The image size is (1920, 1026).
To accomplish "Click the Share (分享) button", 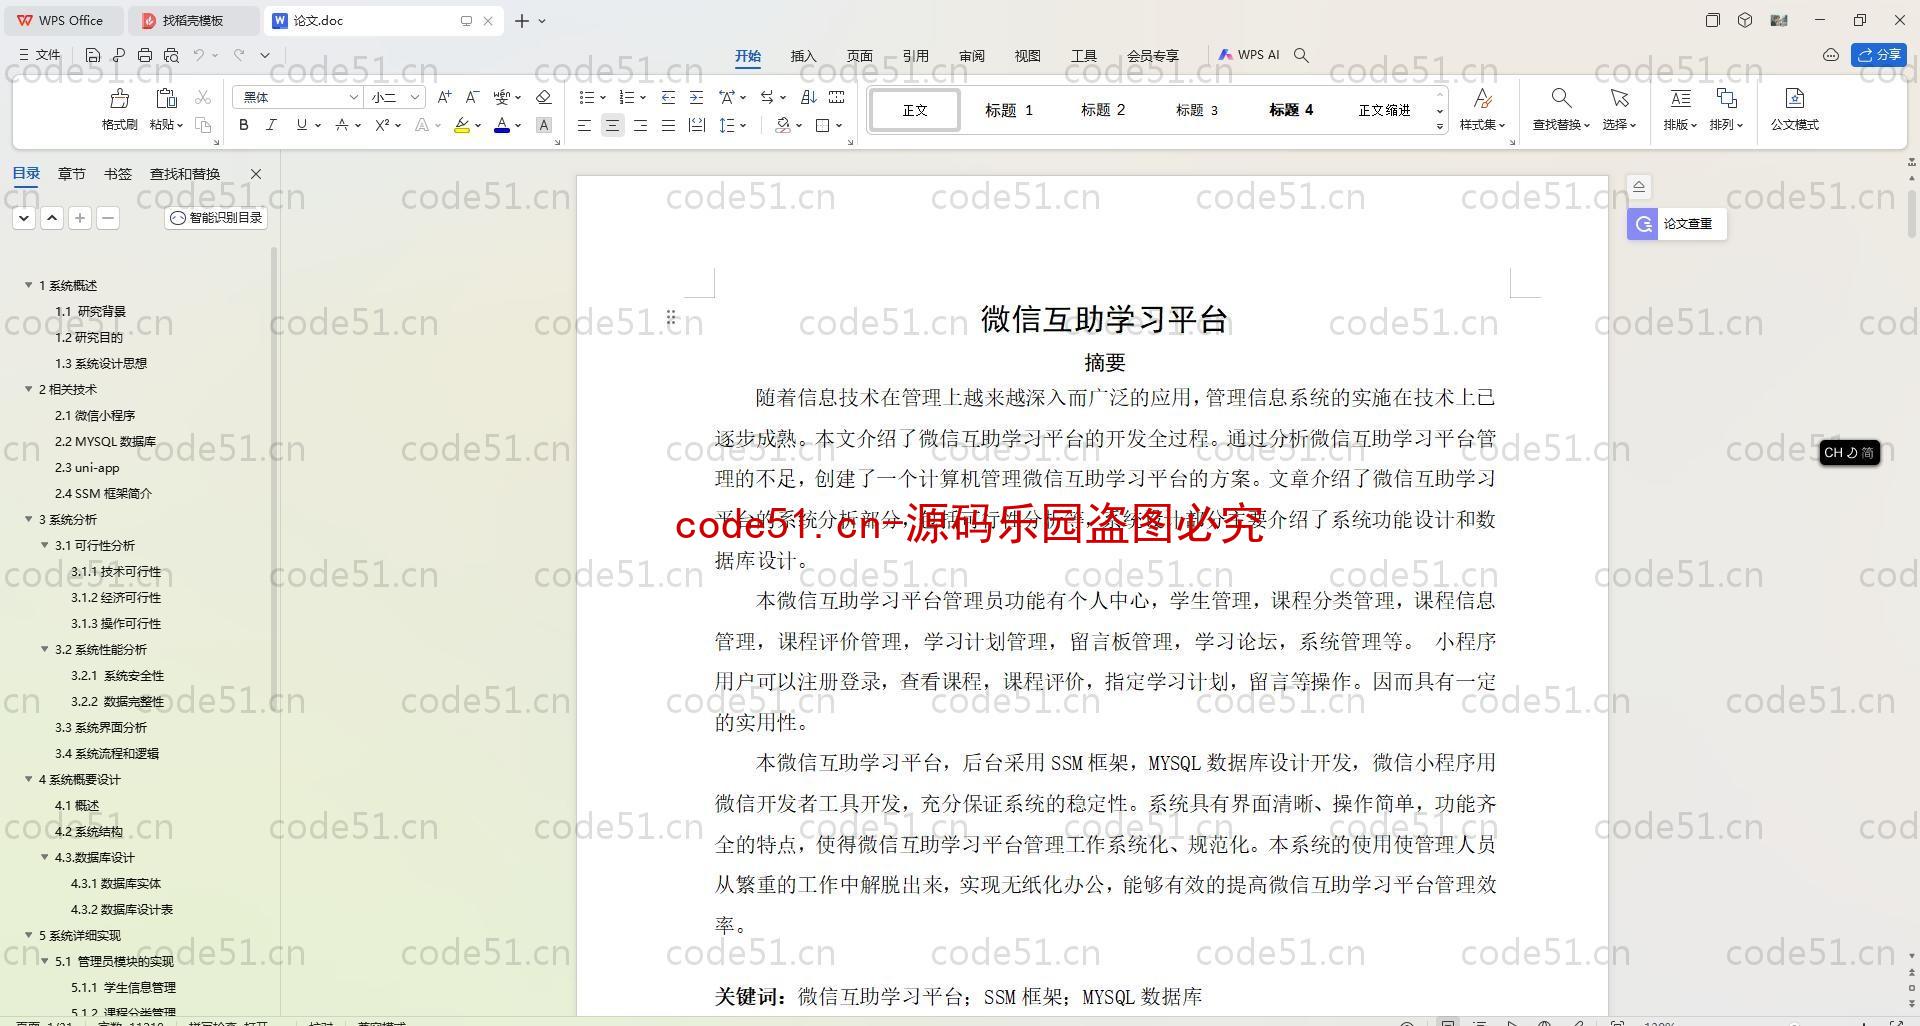I will [1879, 55].
